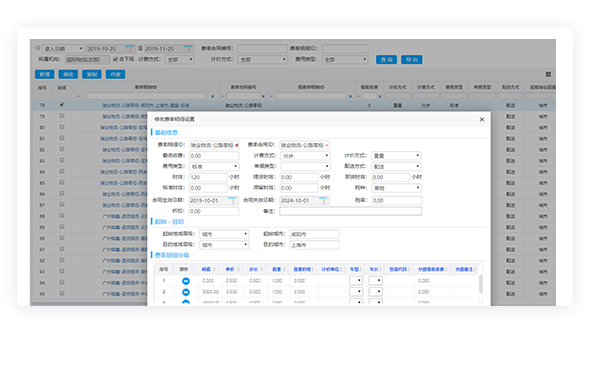
Task: Open dialog 费用类型 dropdown showing 标准
Action: coord(214,167)
